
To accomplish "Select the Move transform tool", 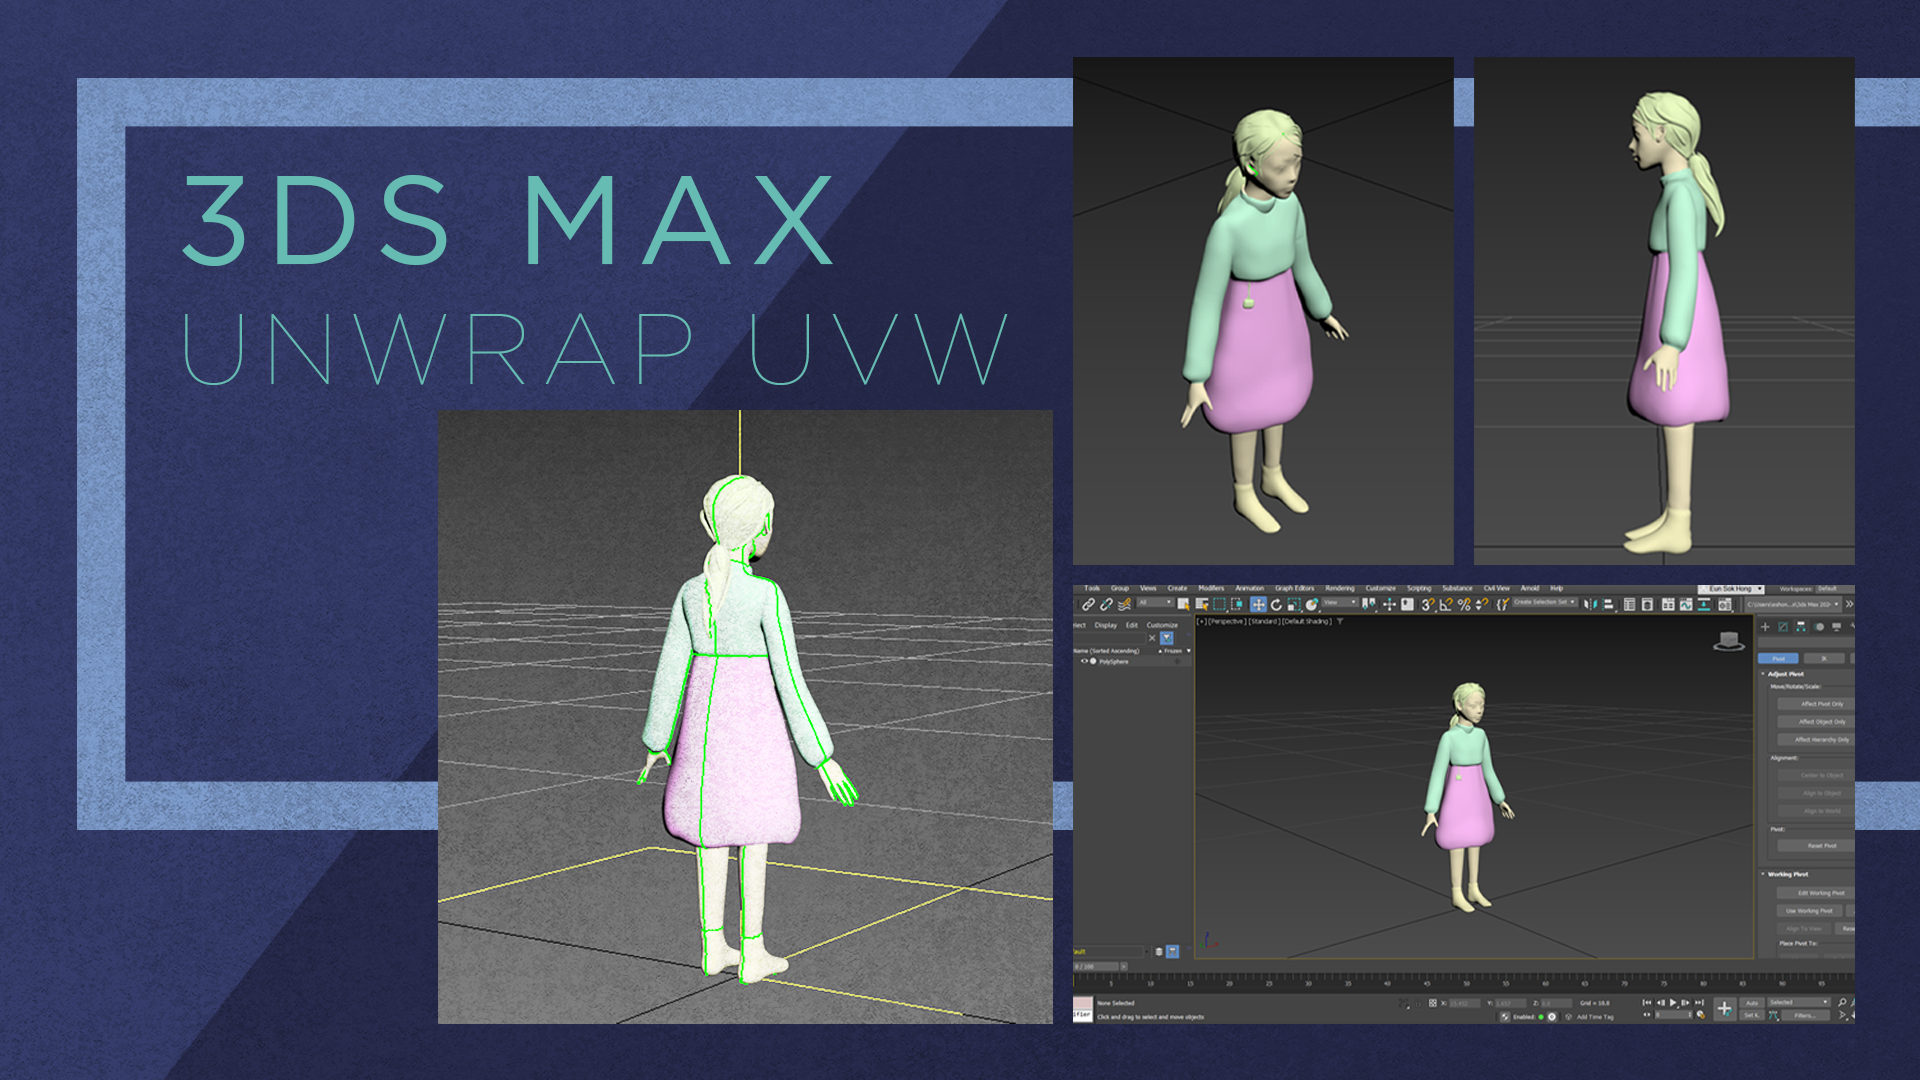I will 1258,604.
